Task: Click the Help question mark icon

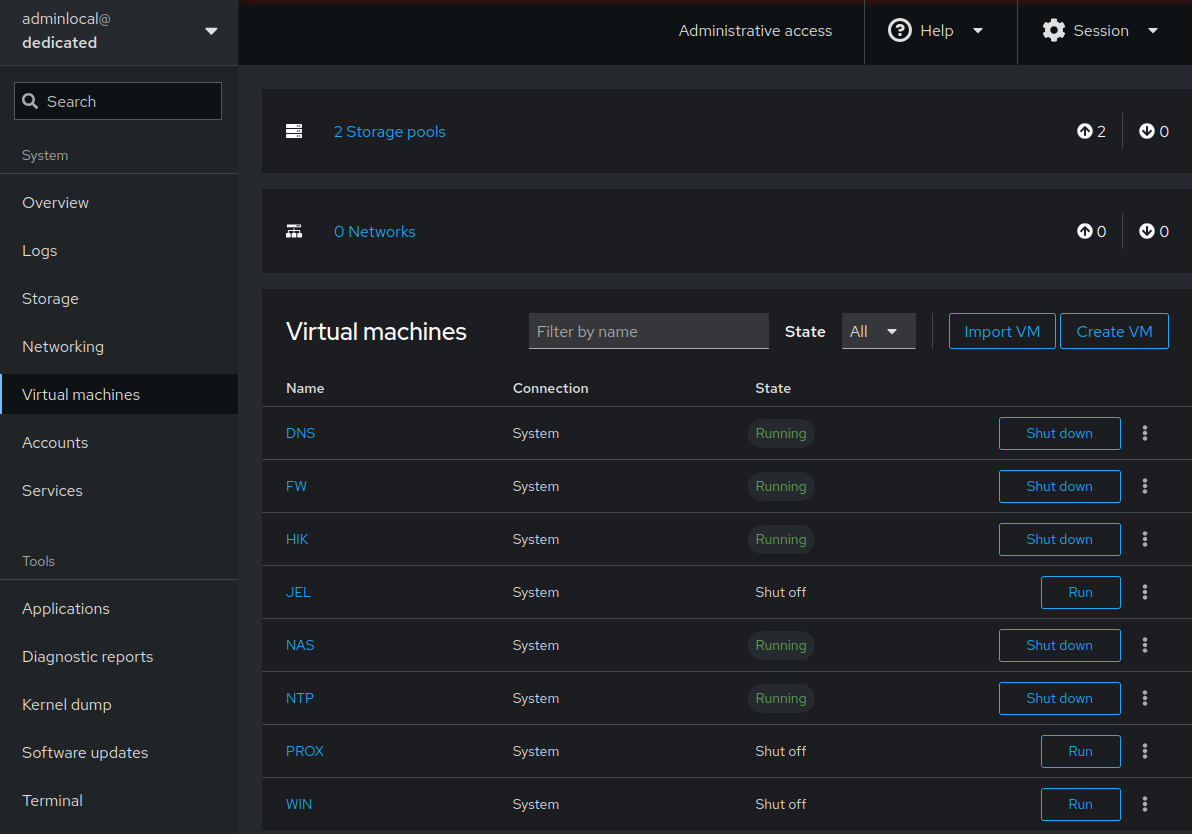Action: pos(900,30)
